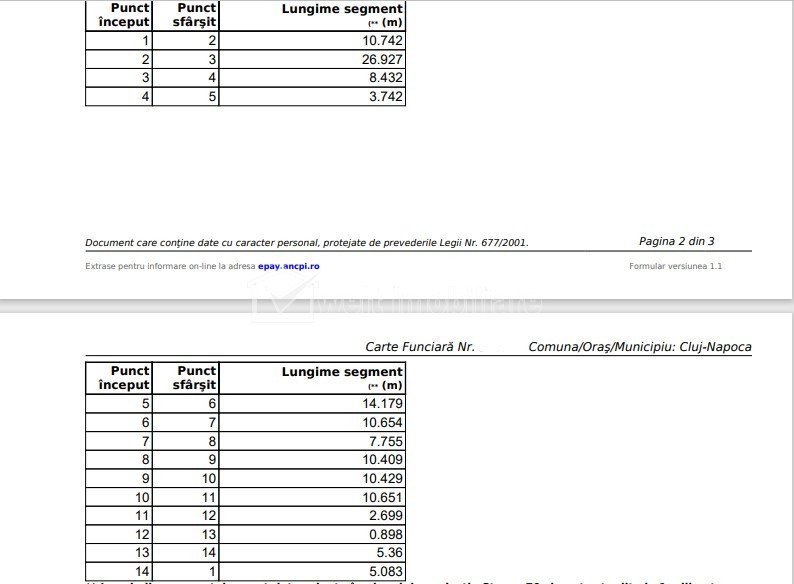The width and height of the screenshot is (794, 584).
Task: Click the 'Pagina 2 din 3' page label
Action: coord(676,241)
